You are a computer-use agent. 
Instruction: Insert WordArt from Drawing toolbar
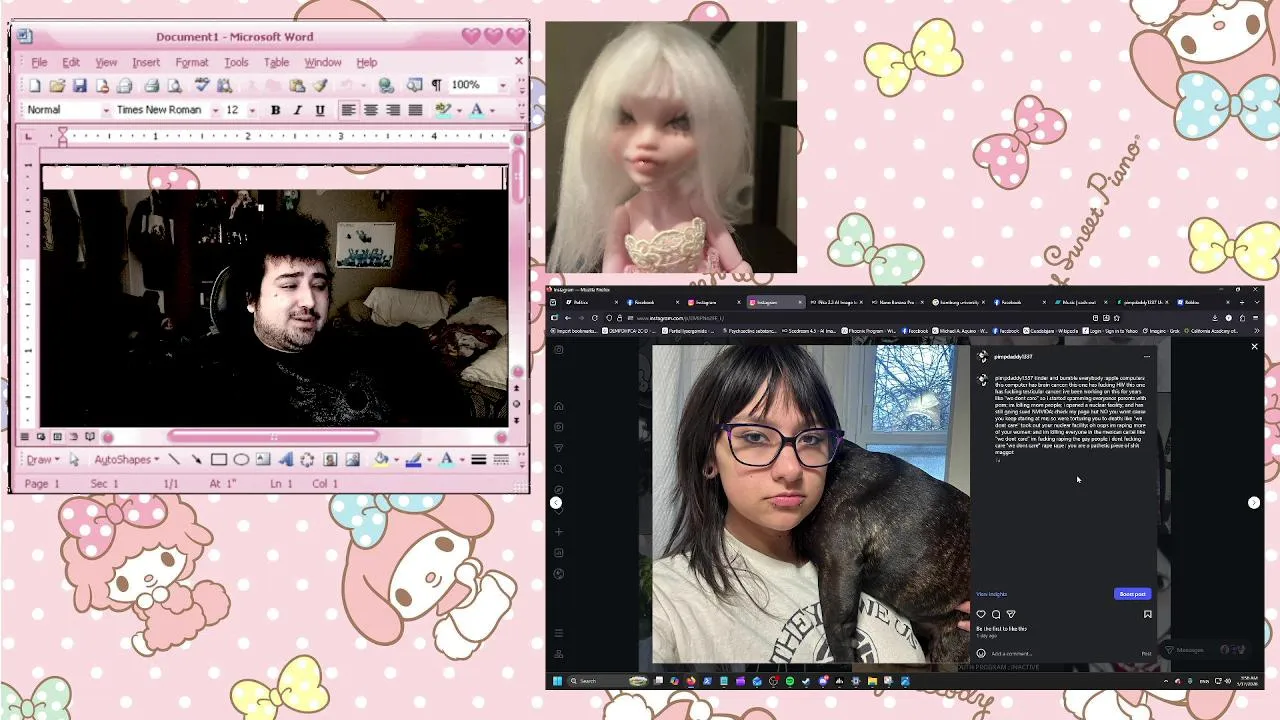pos(285,460)
